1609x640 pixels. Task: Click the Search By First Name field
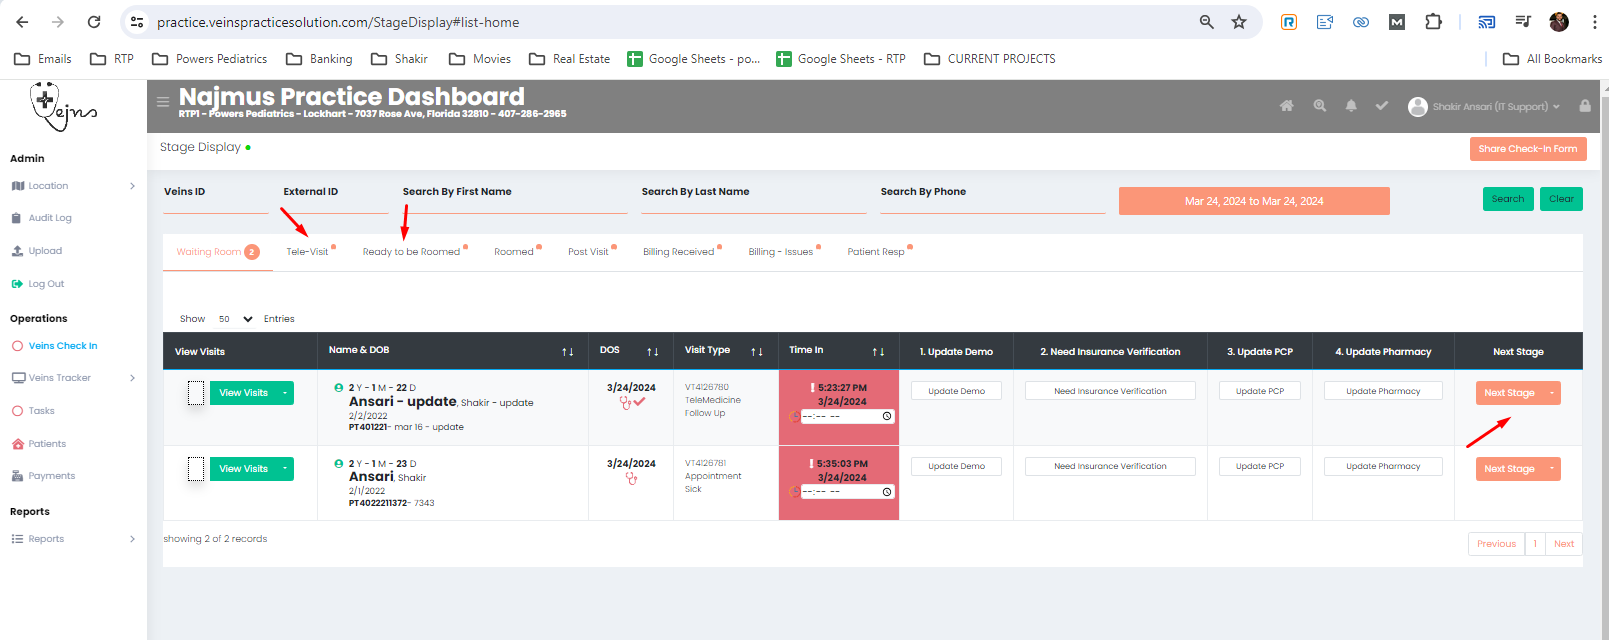[x=514, y=204]
